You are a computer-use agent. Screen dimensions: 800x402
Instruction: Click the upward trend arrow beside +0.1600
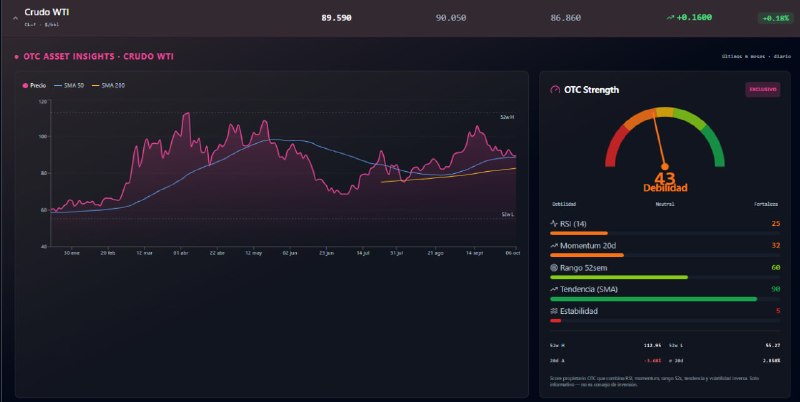click(x=670, y=17)
